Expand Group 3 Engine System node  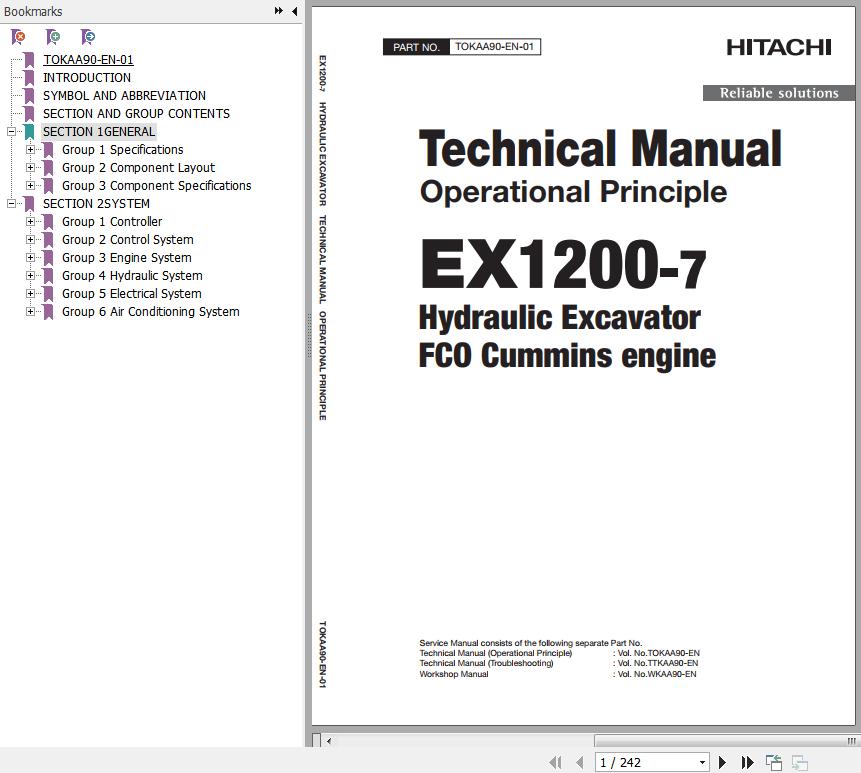coord(30,257)
